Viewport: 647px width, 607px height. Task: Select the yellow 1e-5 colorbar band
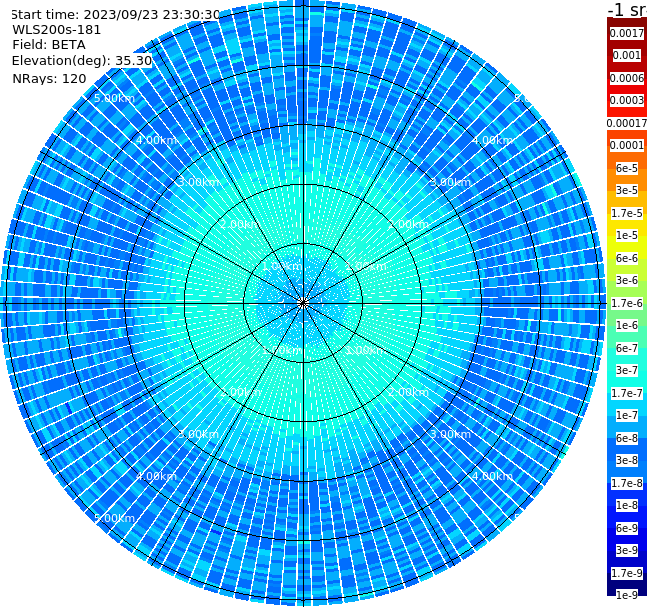(x=627, y=235)
